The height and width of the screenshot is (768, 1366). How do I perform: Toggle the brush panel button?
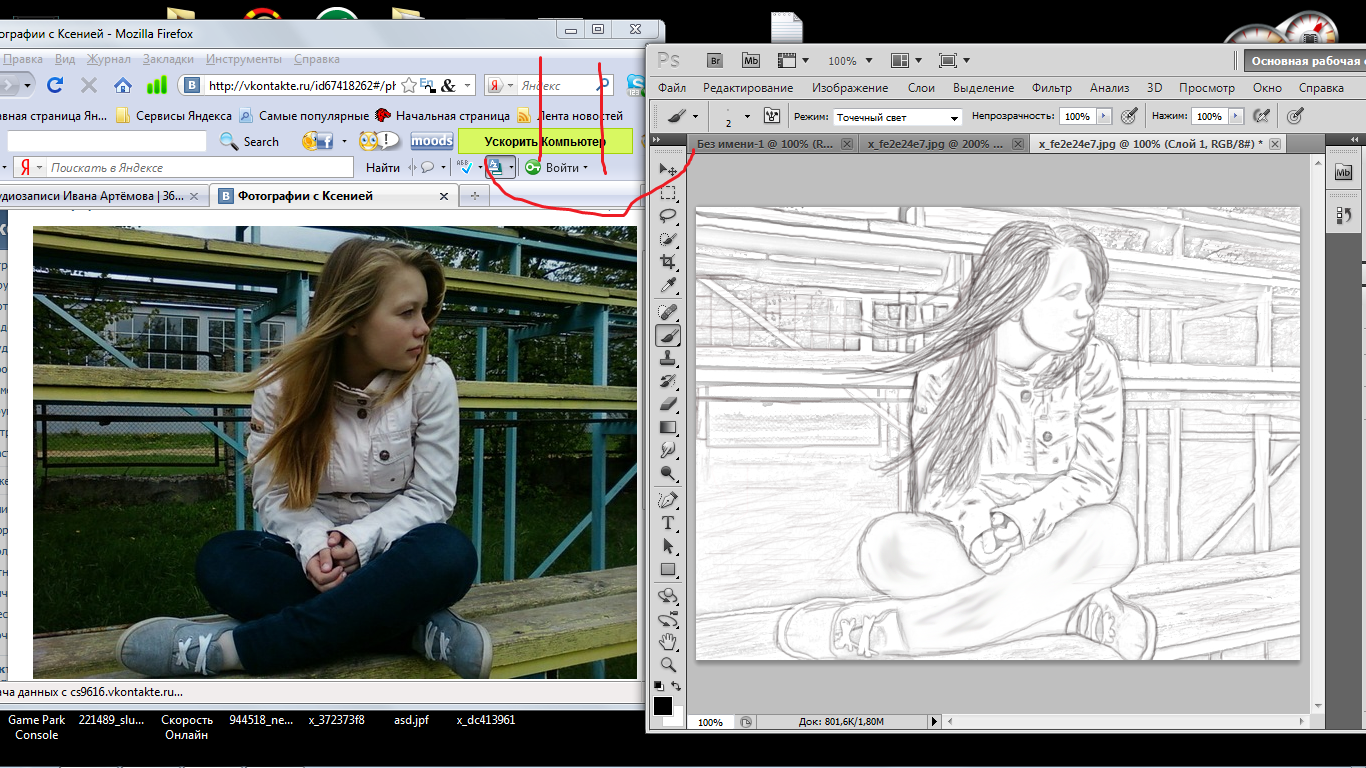pos(771,116)
